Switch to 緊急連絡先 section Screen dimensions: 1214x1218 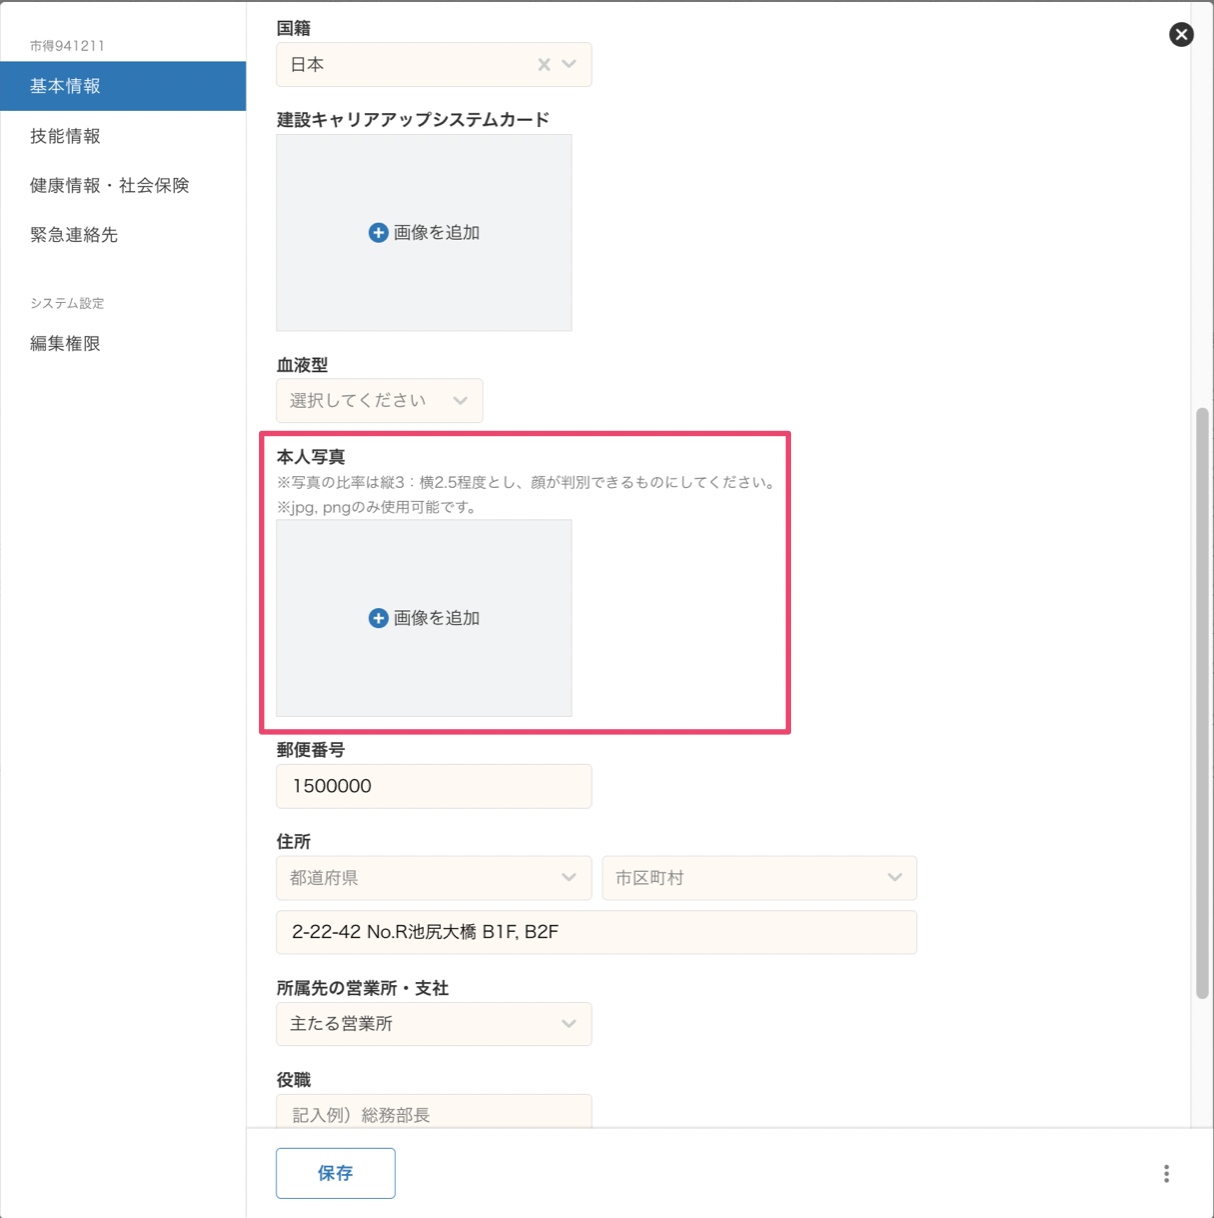[74, 235]
